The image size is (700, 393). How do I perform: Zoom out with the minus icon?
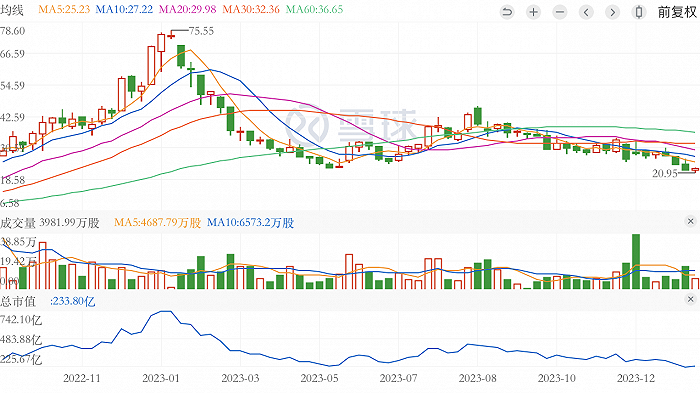tap(560, 12)
